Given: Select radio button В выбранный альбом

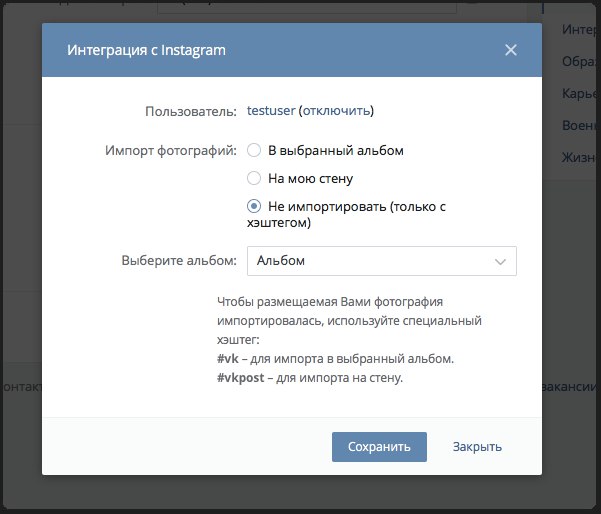Looking at the screenshot, I should pyautogui.click(x=254, y=150).
